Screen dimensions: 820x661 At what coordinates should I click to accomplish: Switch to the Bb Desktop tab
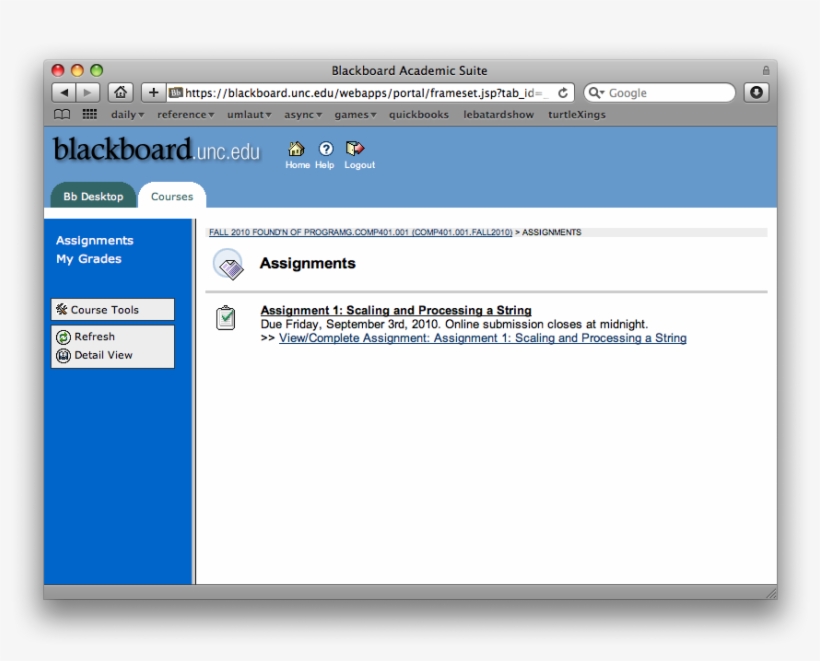tap(95, 196)
